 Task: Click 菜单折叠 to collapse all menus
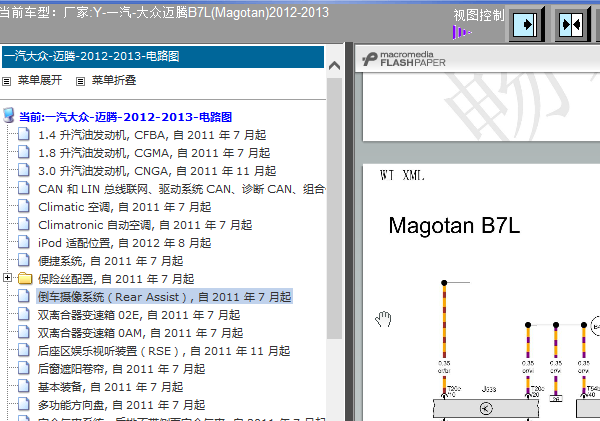(114, 80)
